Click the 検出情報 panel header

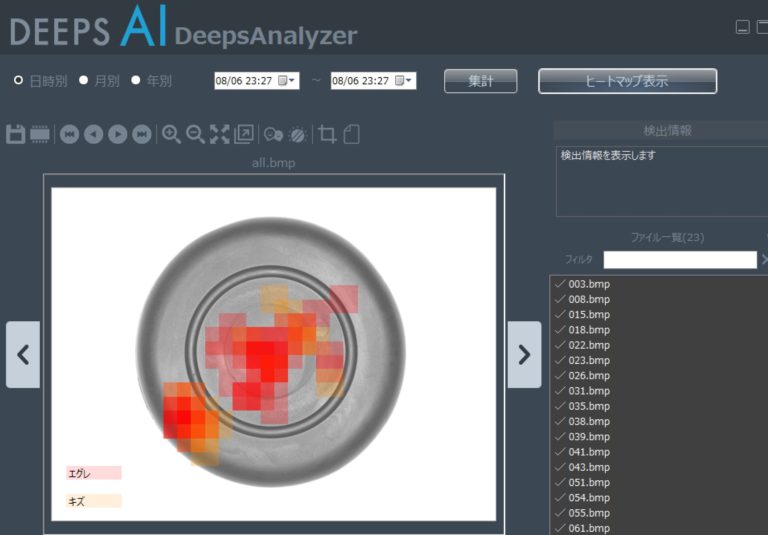coord(667,130)
